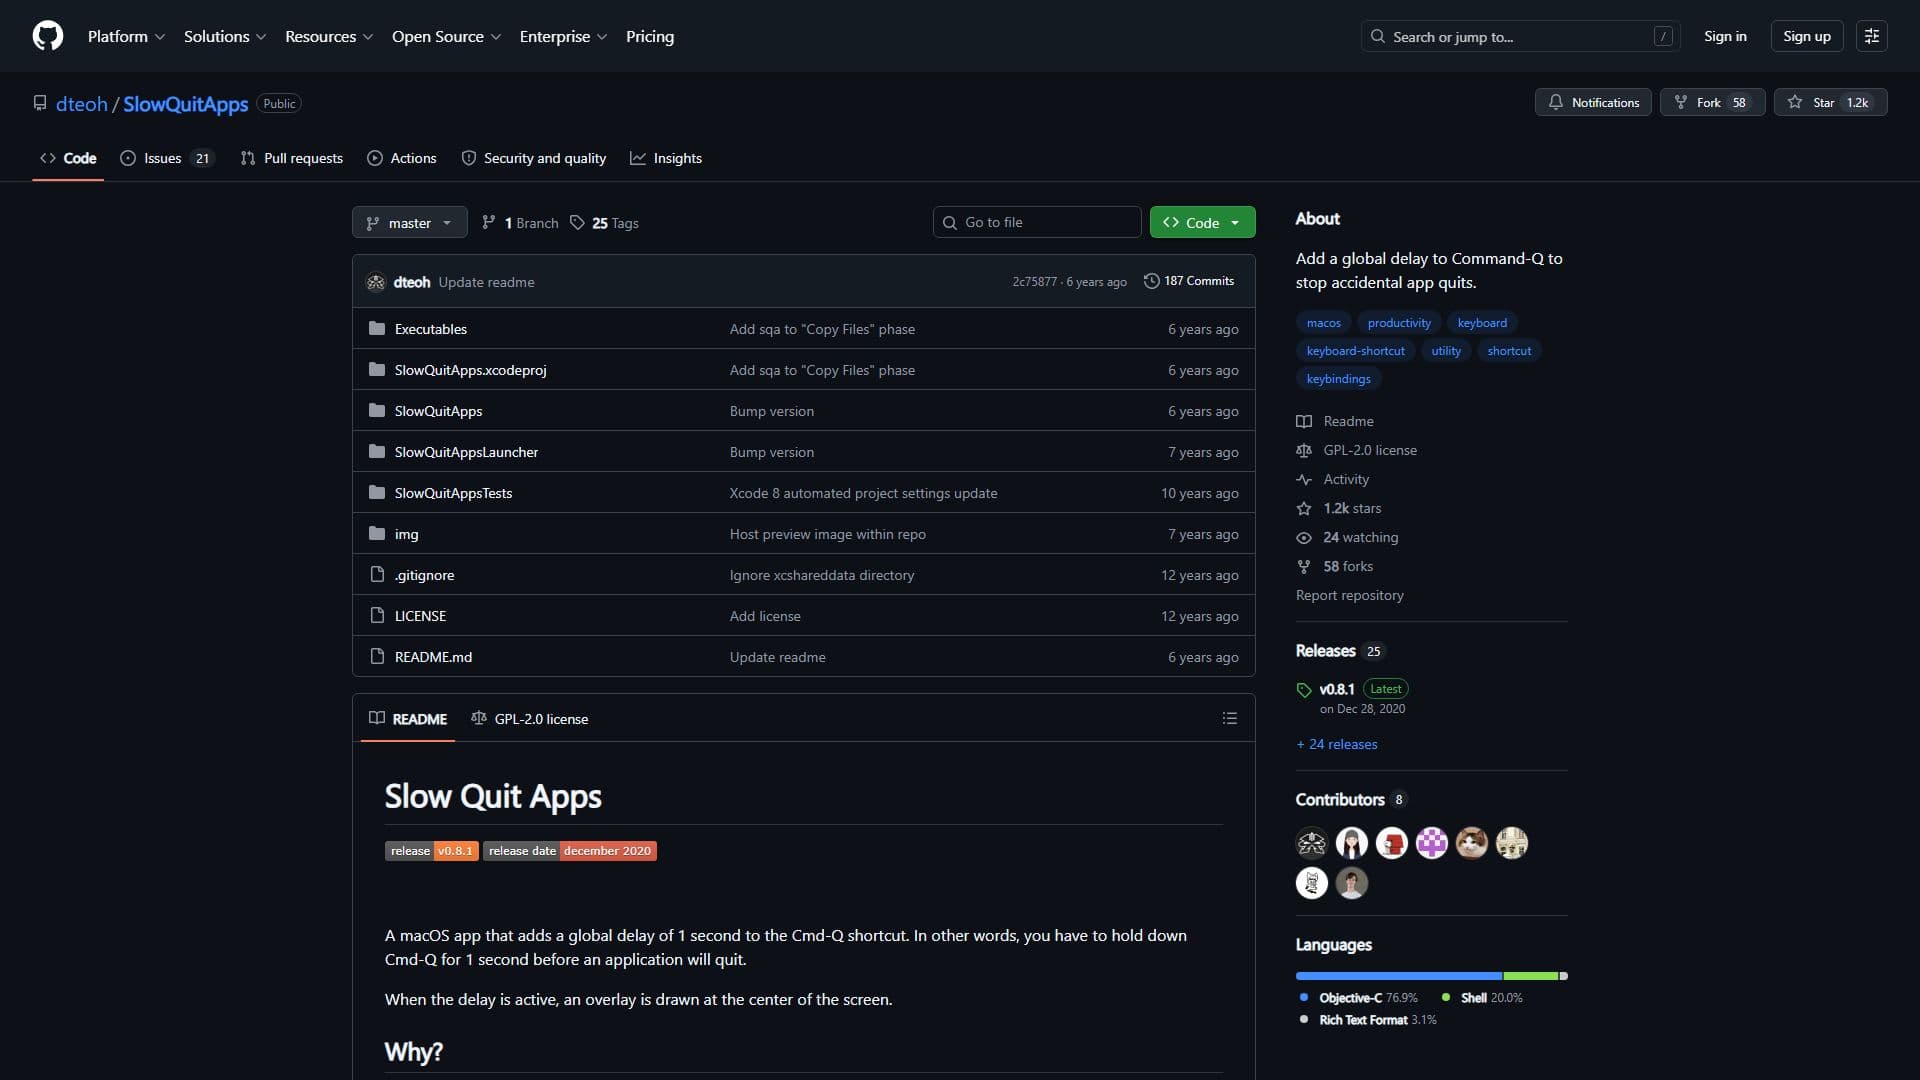
Task: Click the tags icon next to 25 Tags
Action: pyautogui.click(x=577, y=222)
